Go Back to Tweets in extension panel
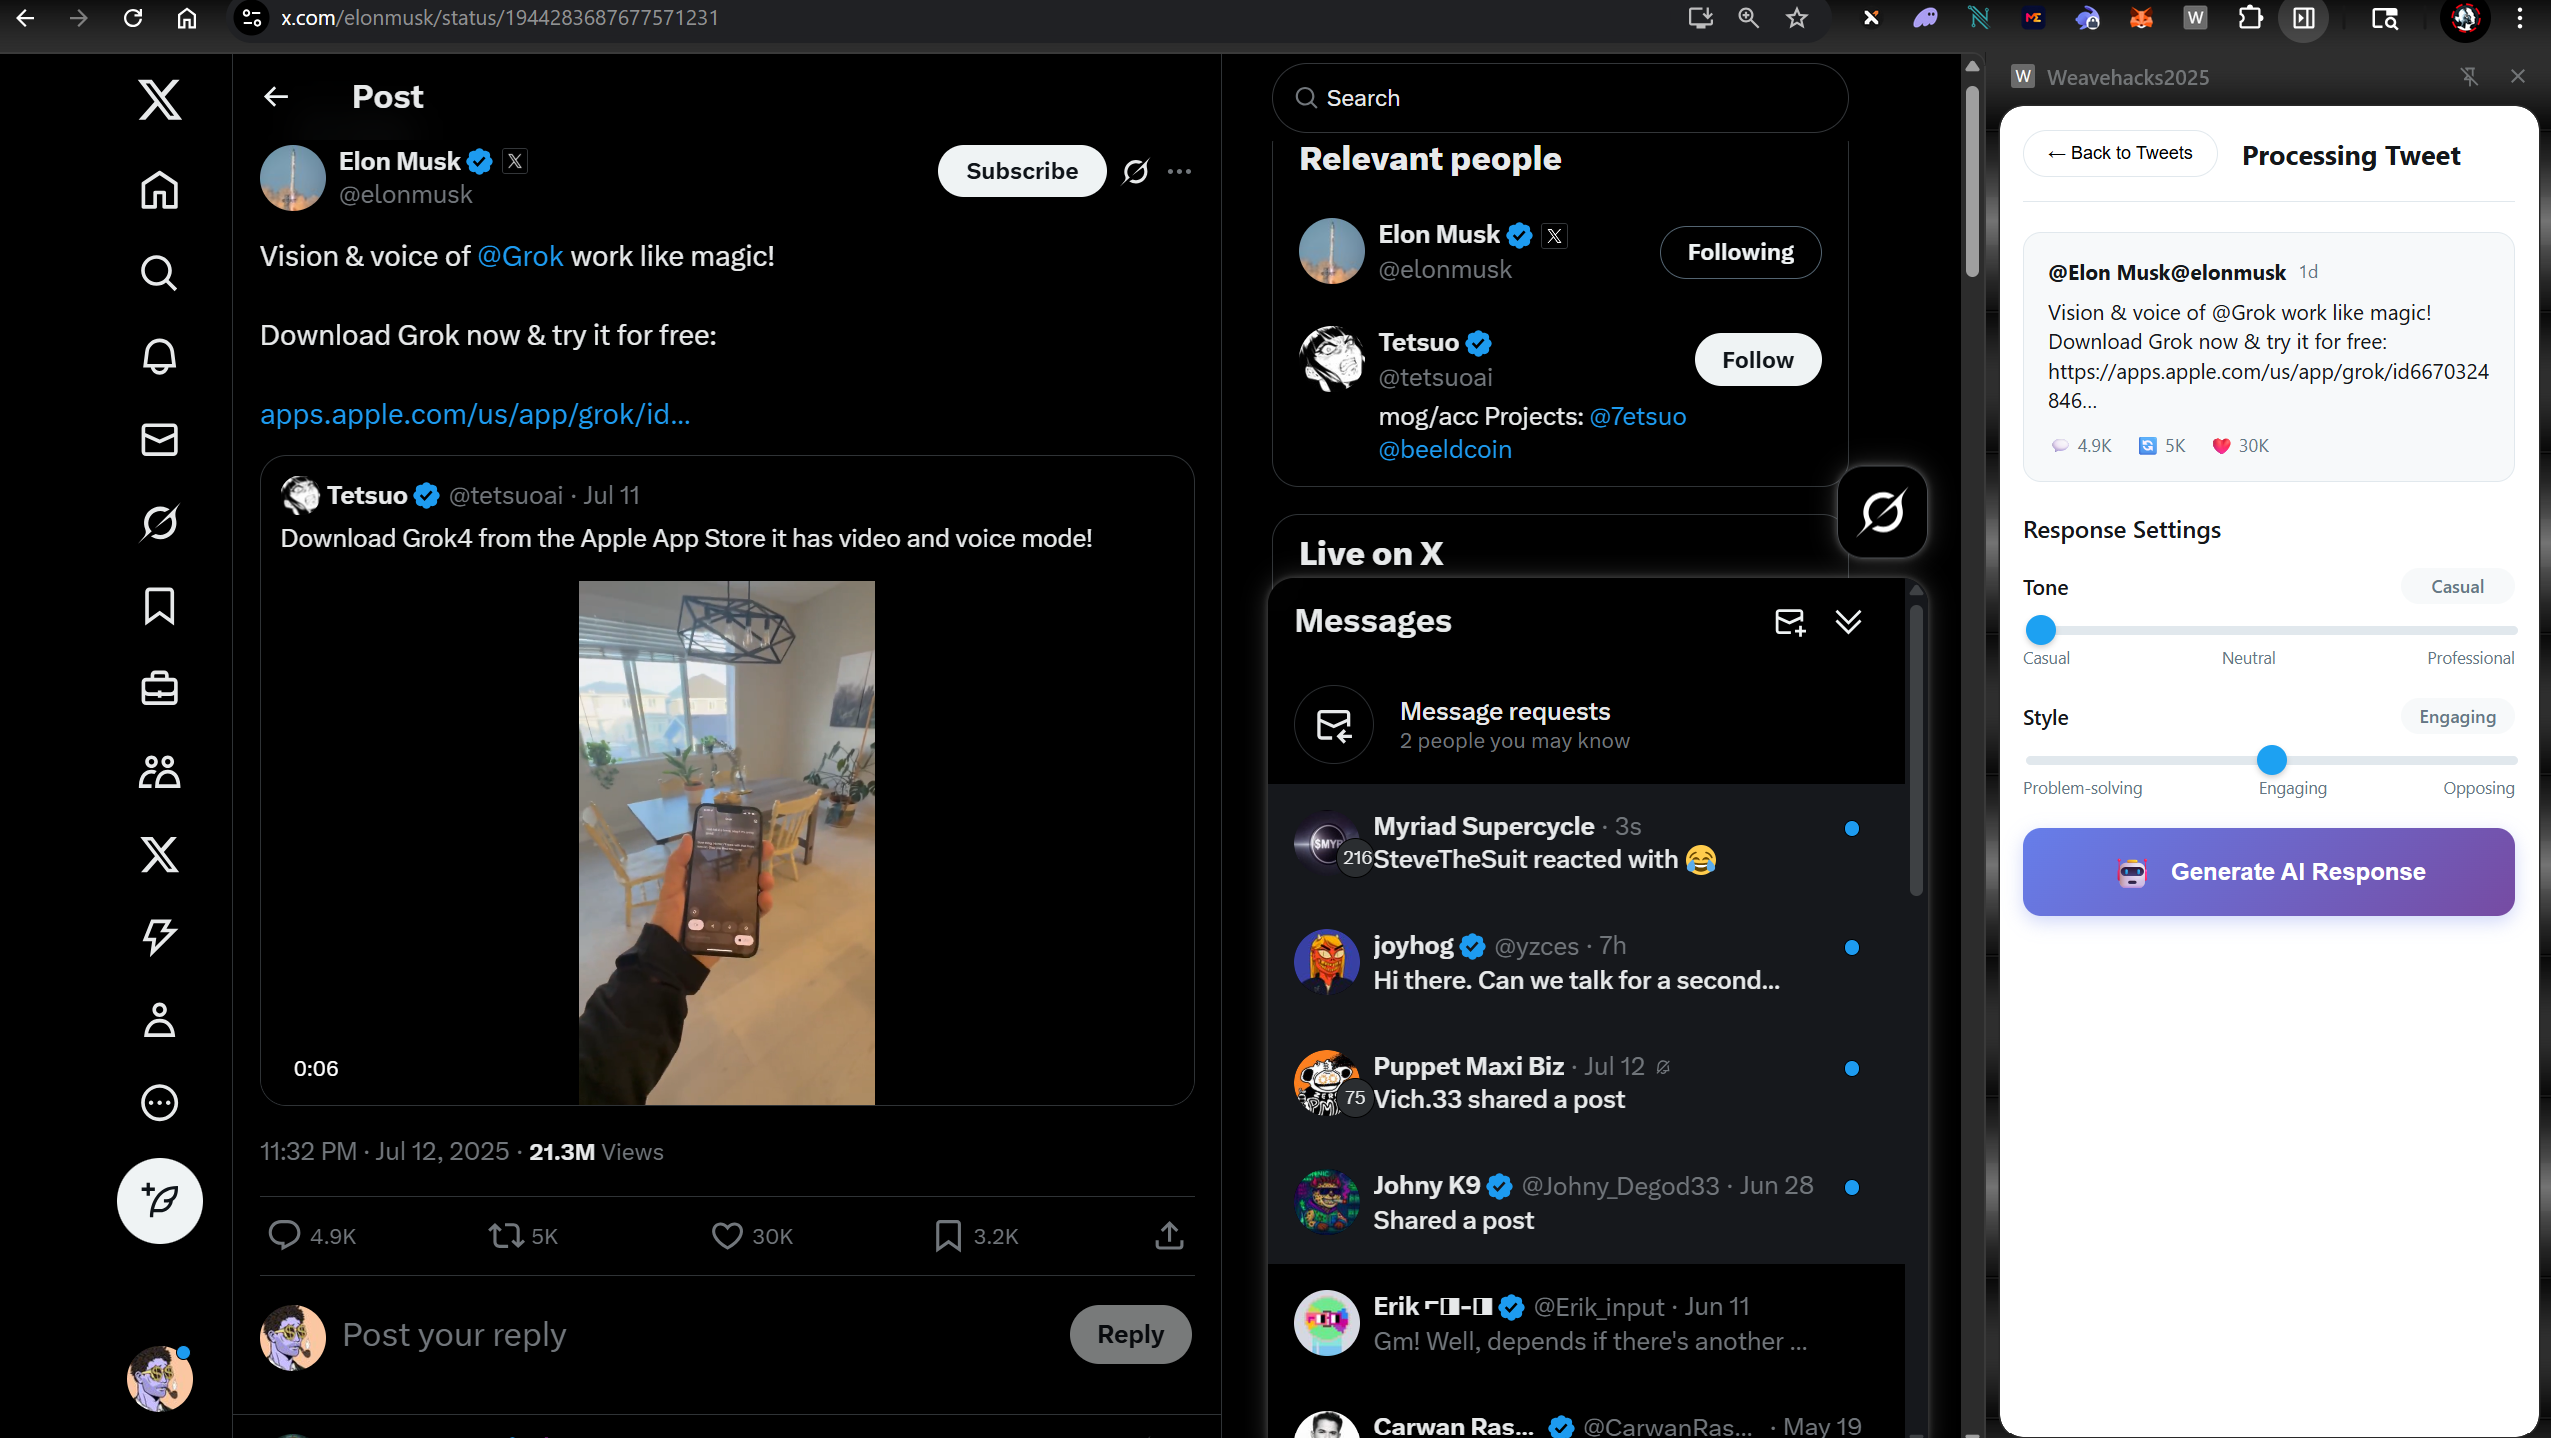This screenshot has height=1438, width=2551. click(2120, 153)
